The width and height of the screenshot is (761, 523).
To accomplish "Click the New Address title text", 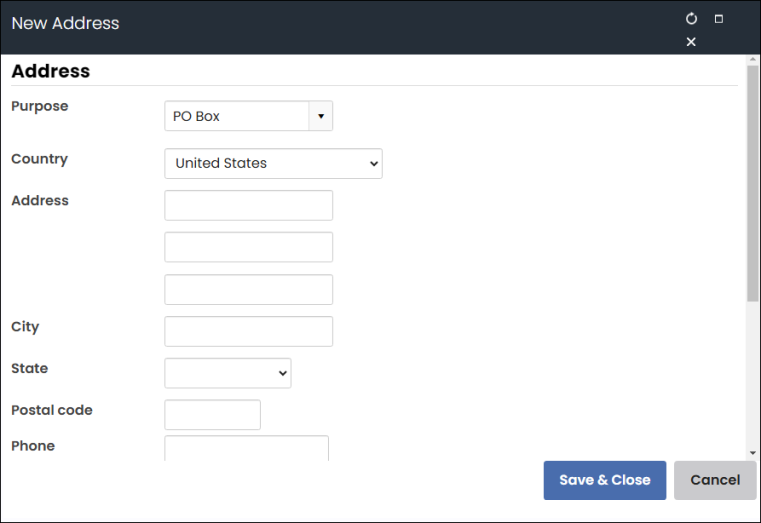I will pyautogui.click(x=65, y=23).
